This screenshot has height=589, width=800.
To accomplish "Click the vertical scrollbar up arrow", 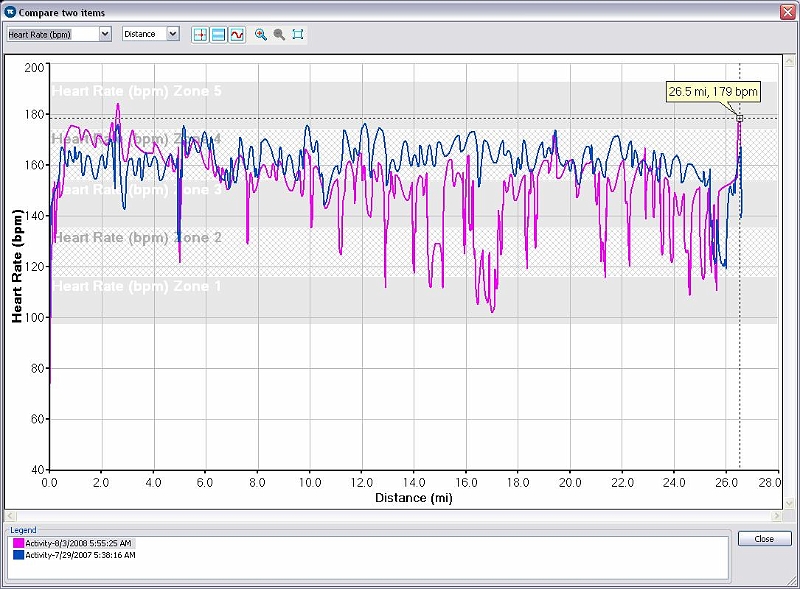I will [x=789, y=60].
